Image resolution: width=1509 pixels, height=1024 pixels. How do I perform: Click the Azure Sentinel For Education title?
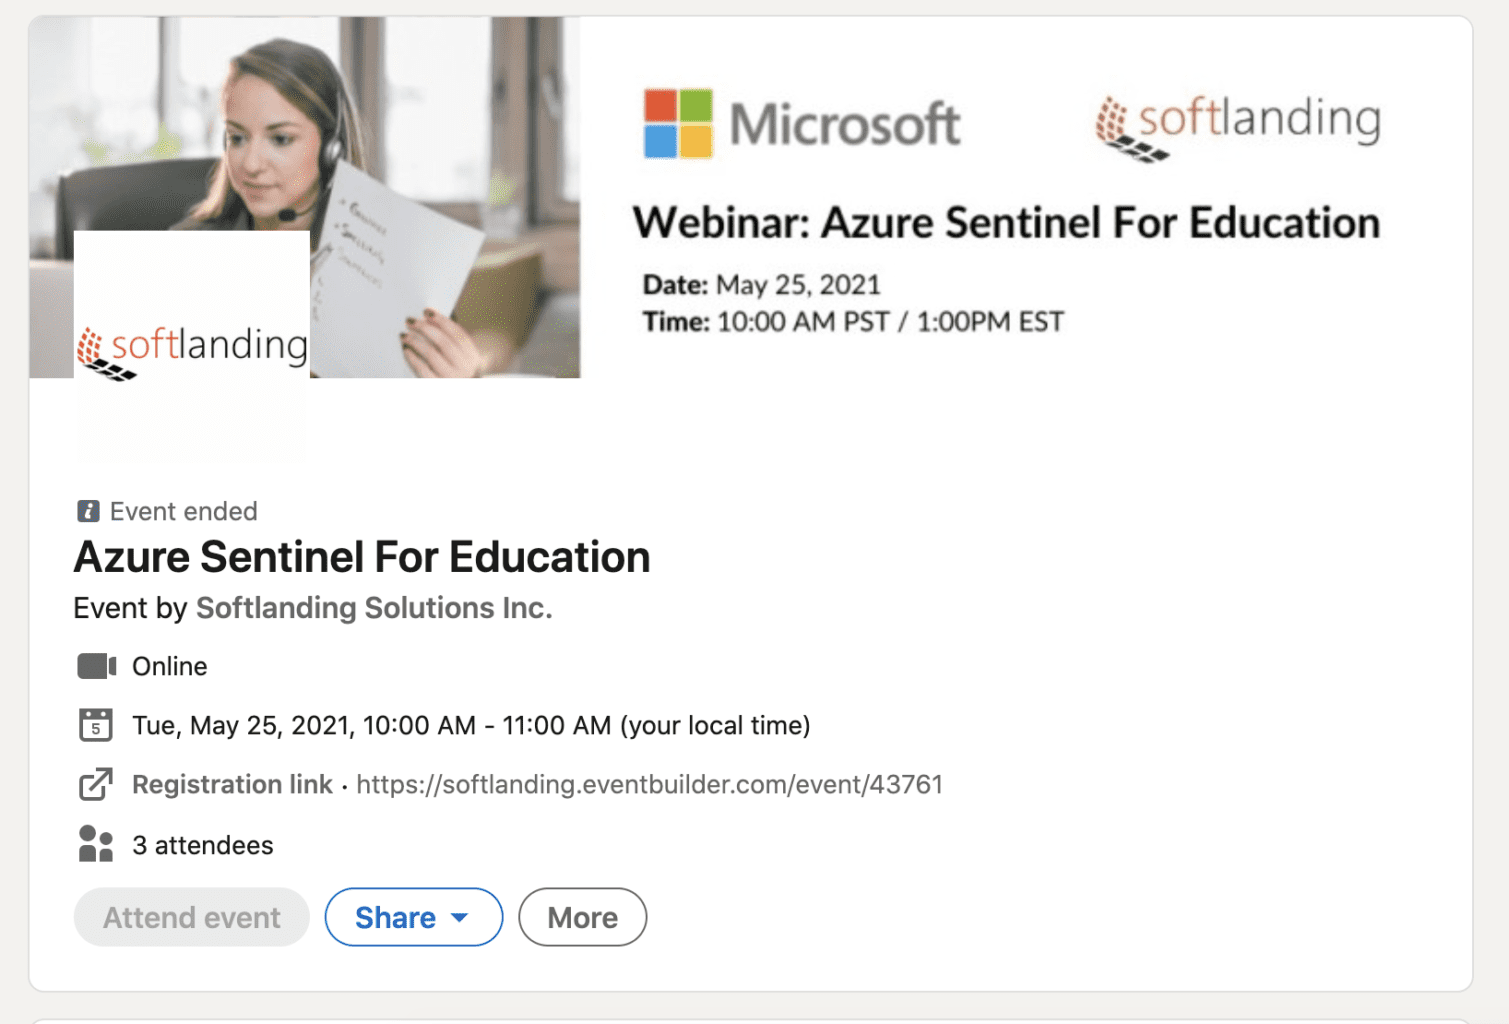pos(362,557)
